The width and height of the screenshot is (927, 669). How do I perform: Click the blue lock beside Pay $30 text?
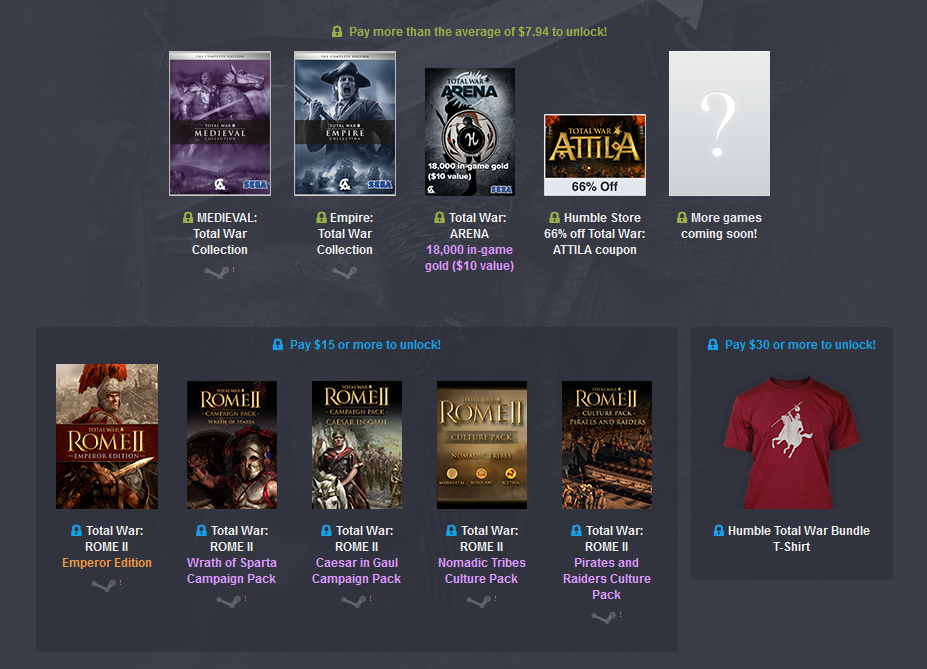(713, 344)
